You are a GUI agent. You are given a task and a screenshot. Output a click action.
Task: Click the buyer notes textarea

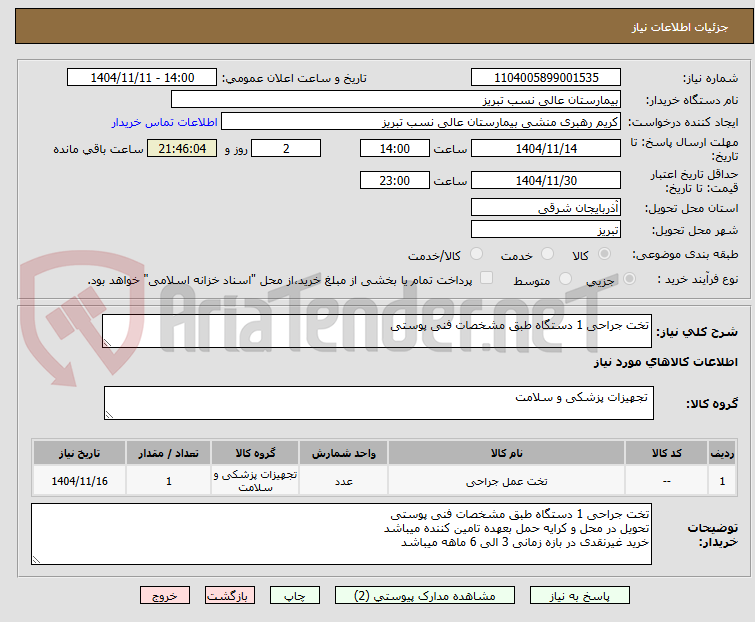click(x=341, y=534)
